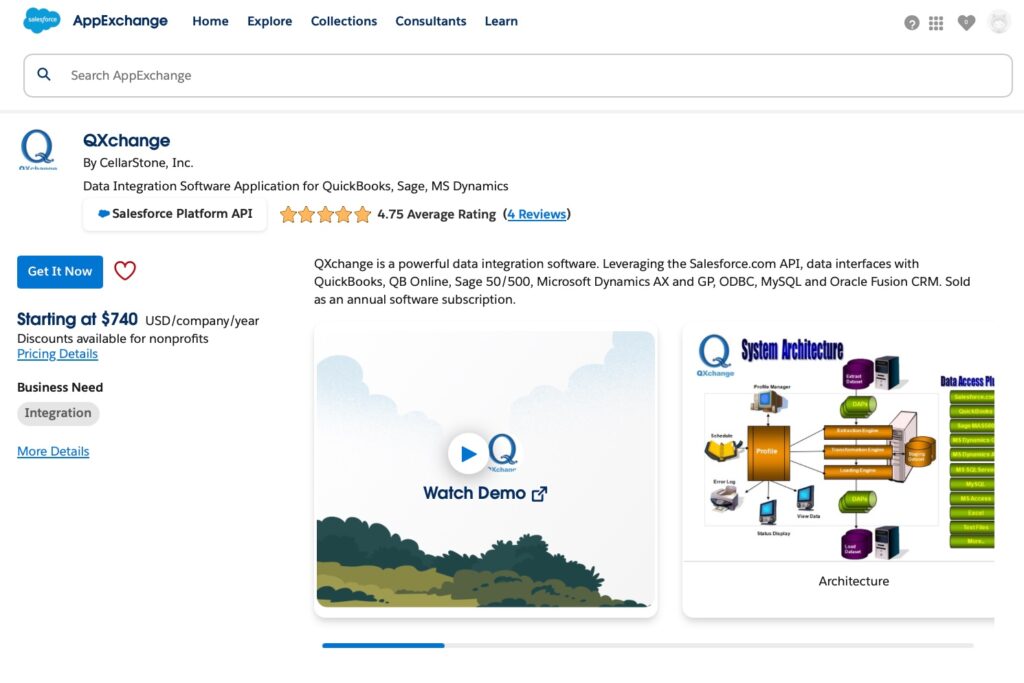
Task: Open the help question mark icon
Action: click(912, 23)
